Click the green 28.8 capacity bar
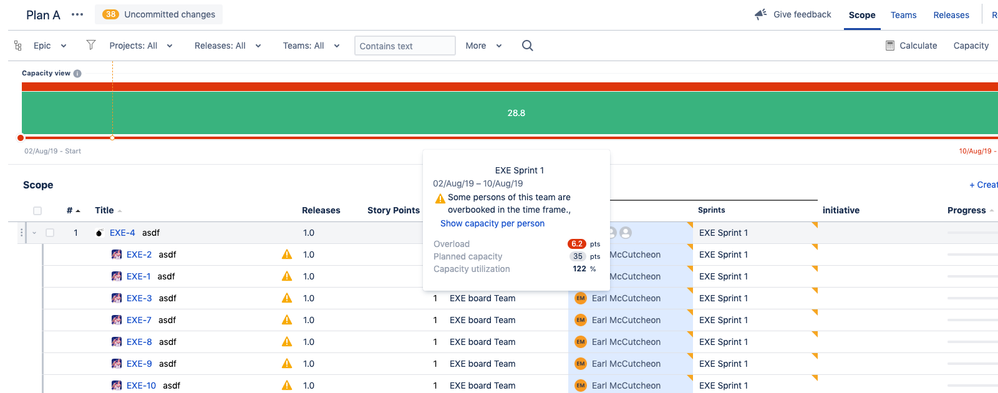The width and height of the screenshot is (998, 393). point(509,113)
